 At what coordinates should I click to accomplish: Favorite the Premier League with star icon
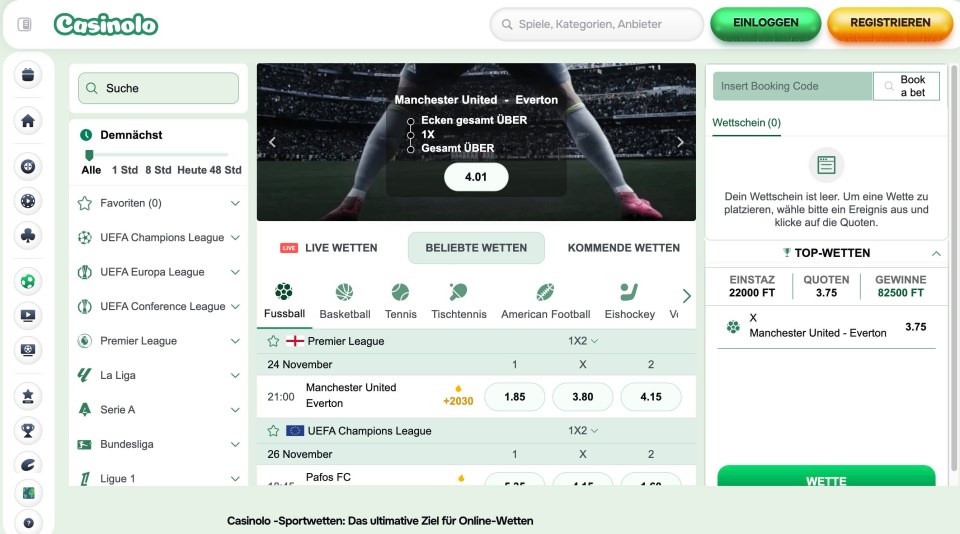tap(273, 341)
